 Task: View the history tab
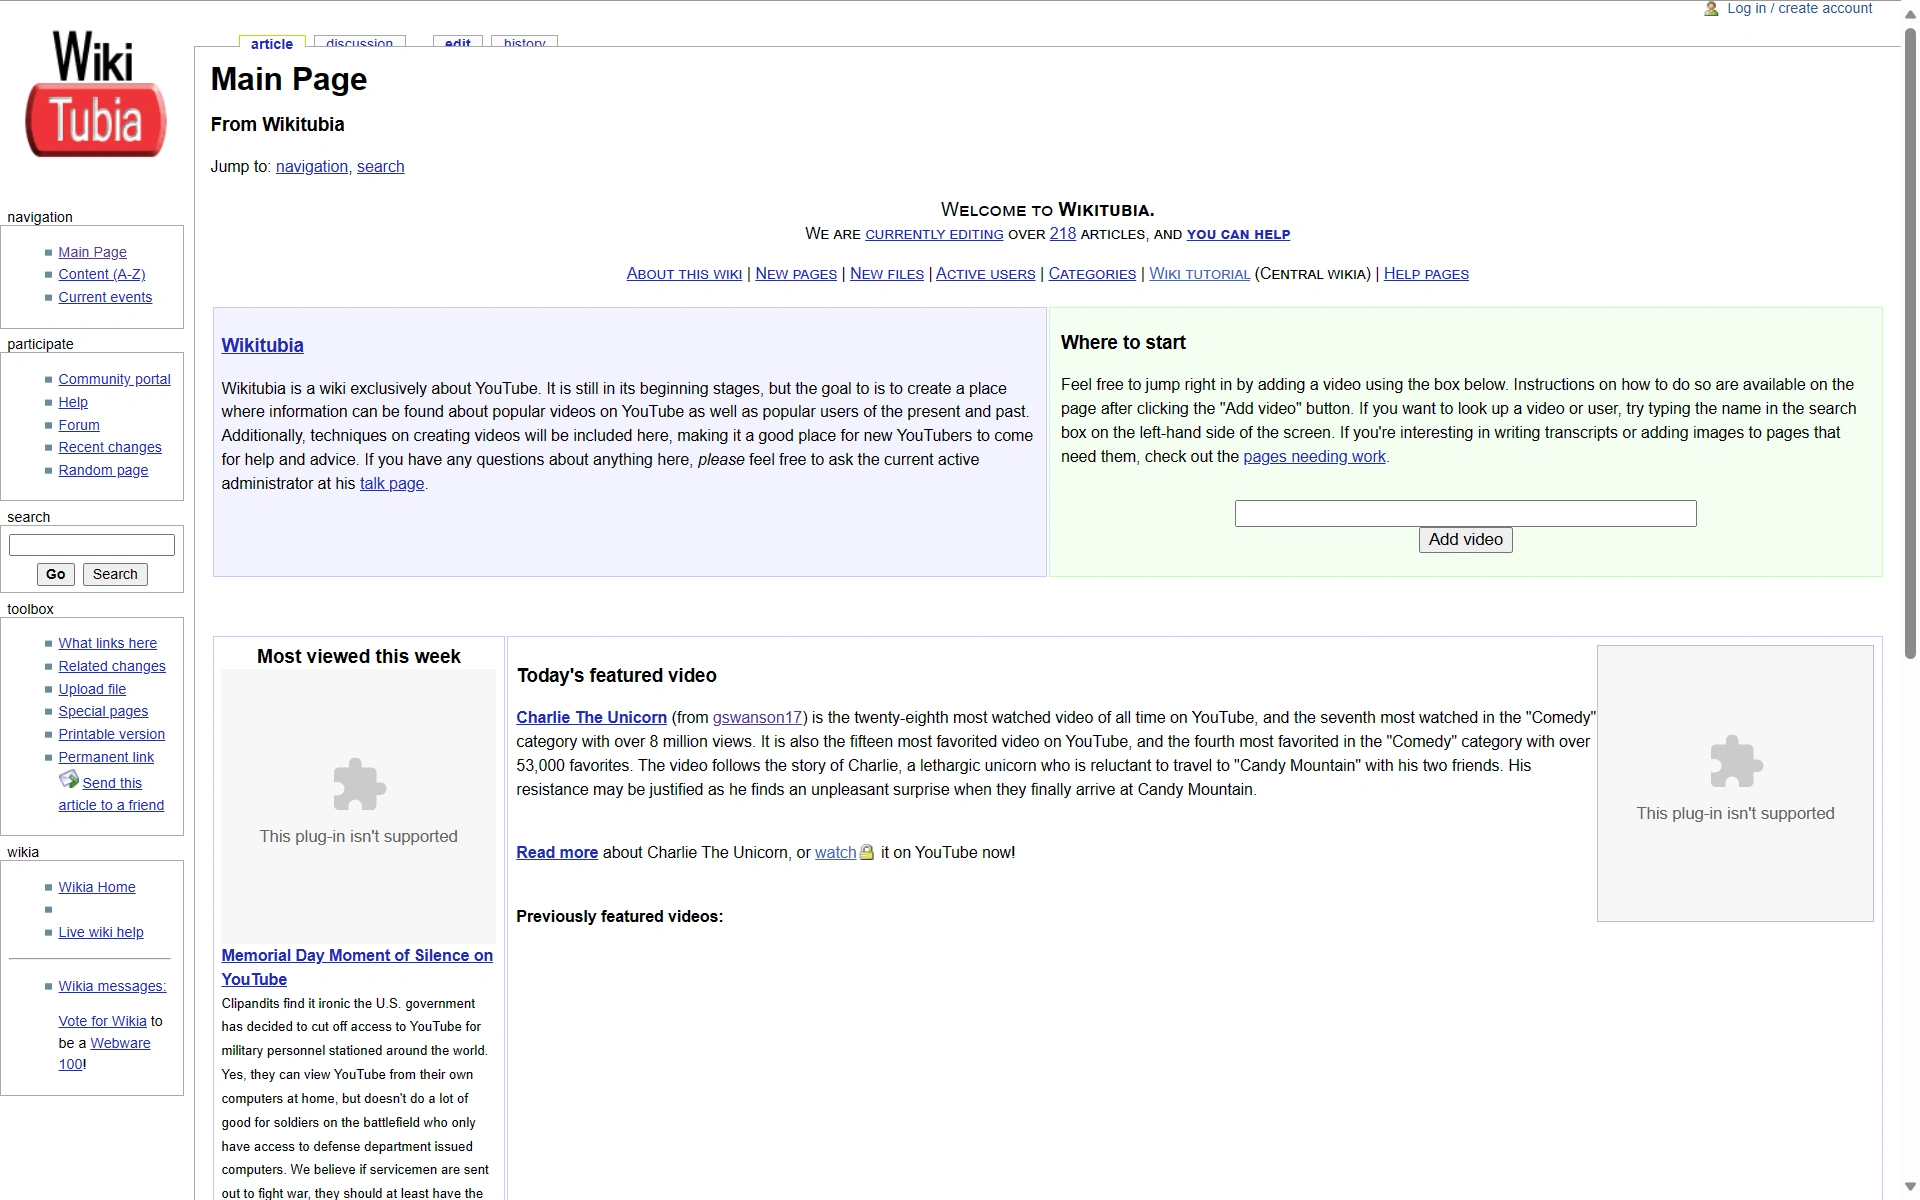[x=524, y=43]
